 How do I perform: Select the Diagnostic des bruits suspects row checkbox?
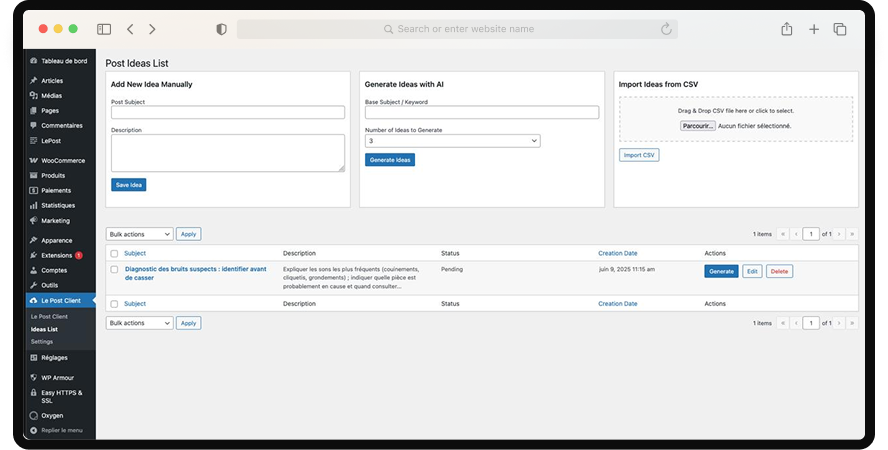point(114,270)
